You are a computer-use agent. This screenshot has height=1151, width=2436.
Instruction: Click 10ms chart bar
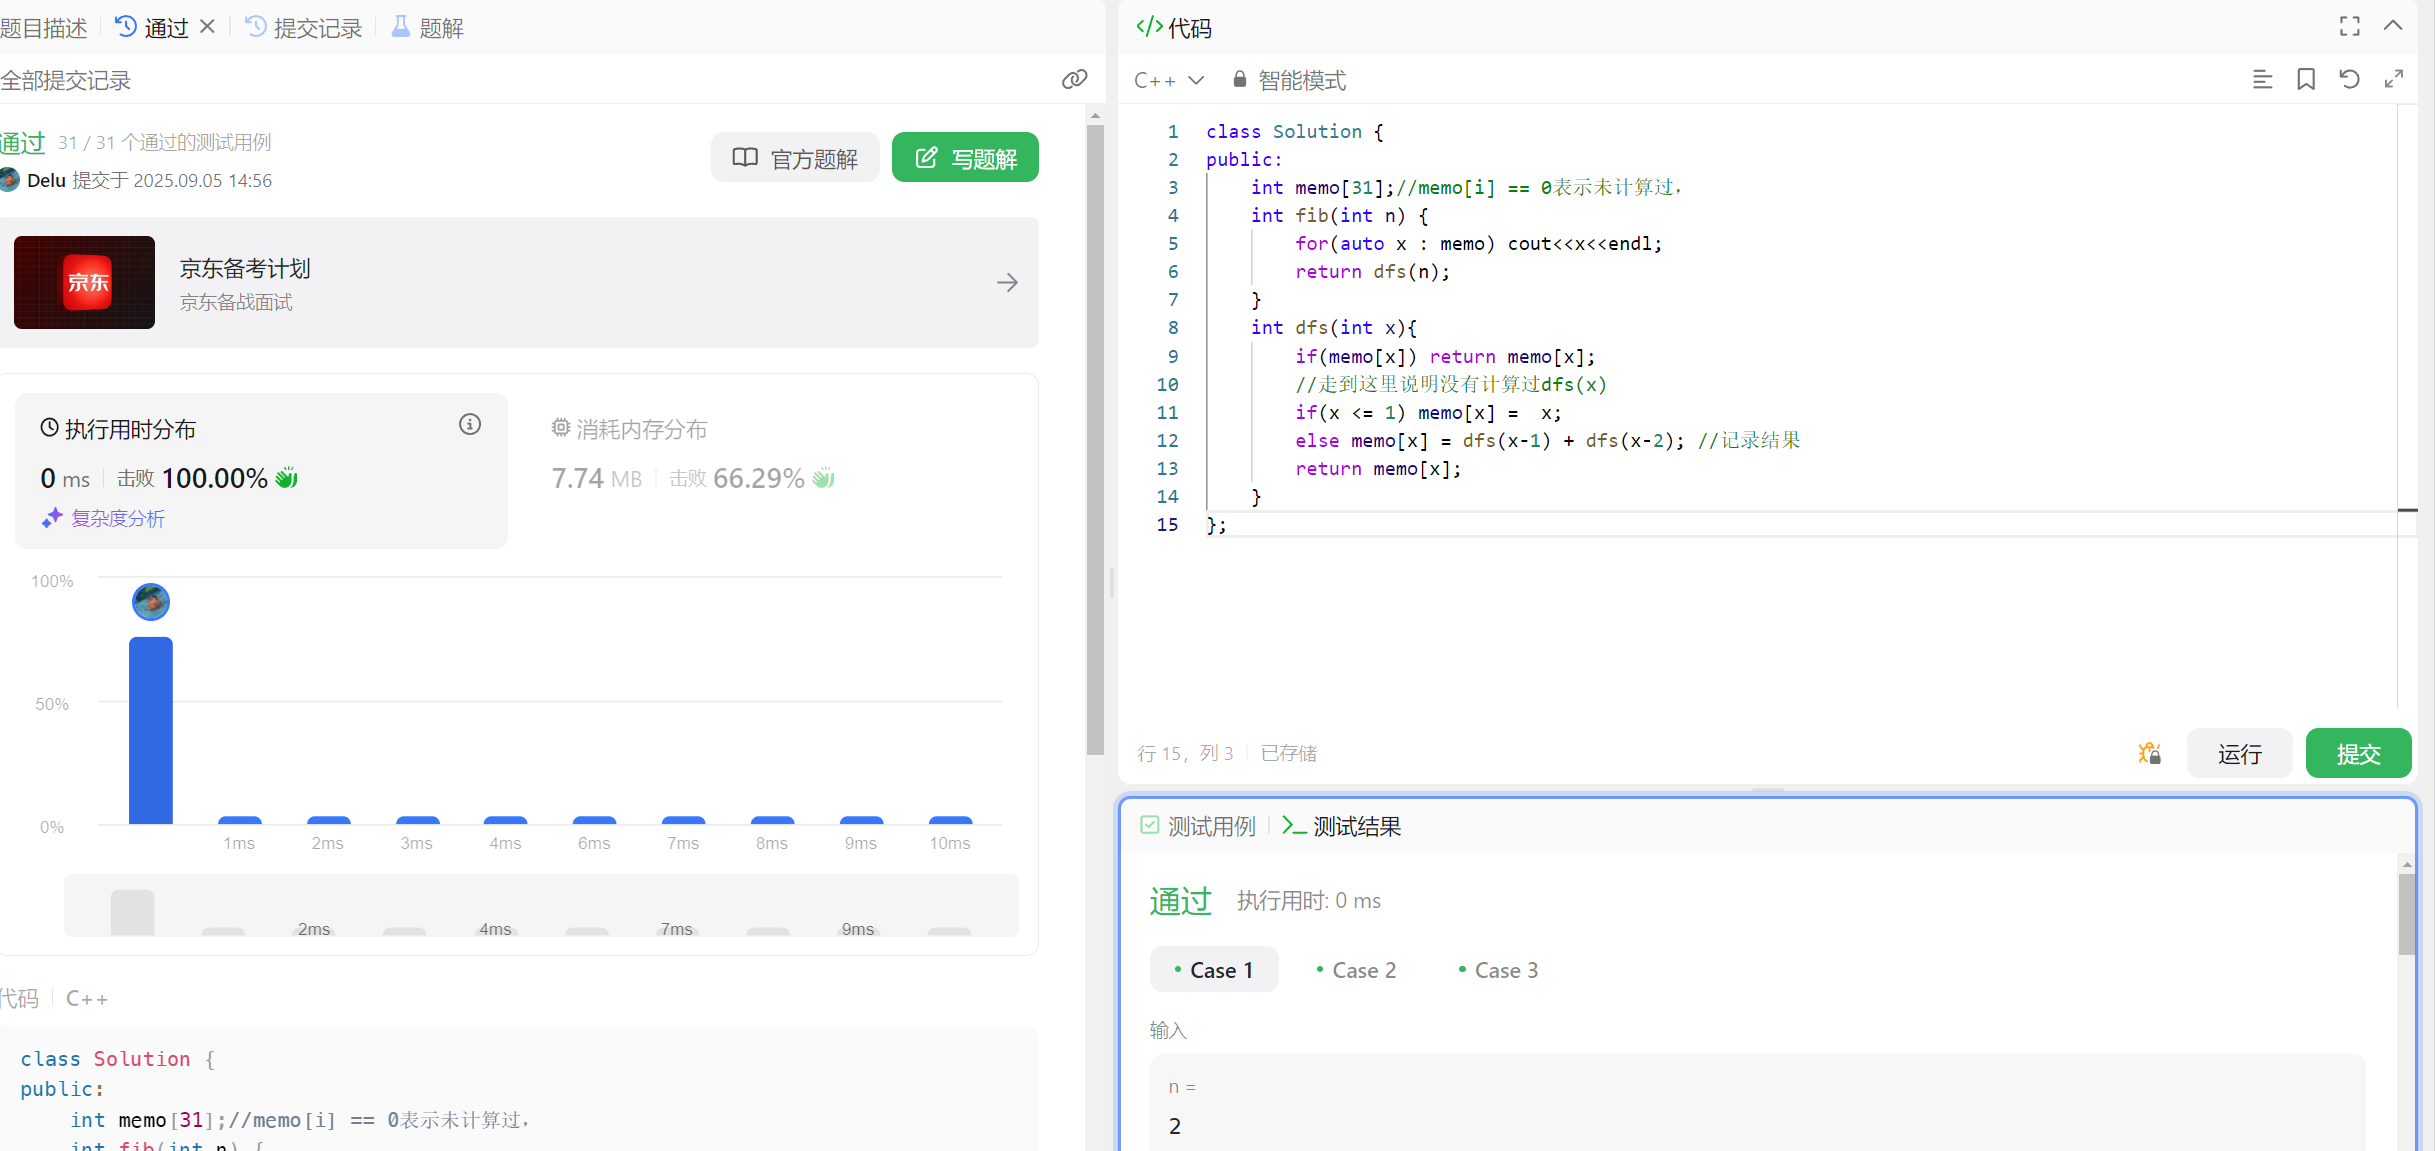pos(950,821)
